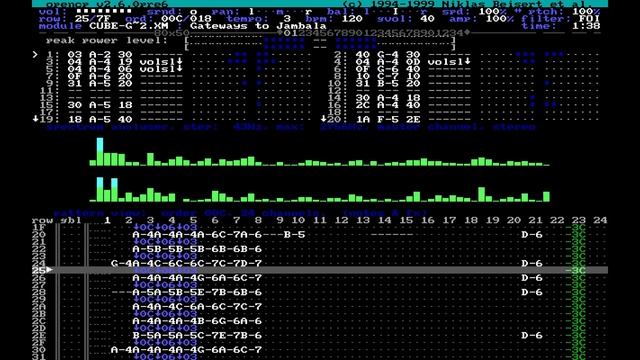Select channel 15 row showing 30 A-5
The width and height of the screenshot is (640, 360).
tap(176, 105)
